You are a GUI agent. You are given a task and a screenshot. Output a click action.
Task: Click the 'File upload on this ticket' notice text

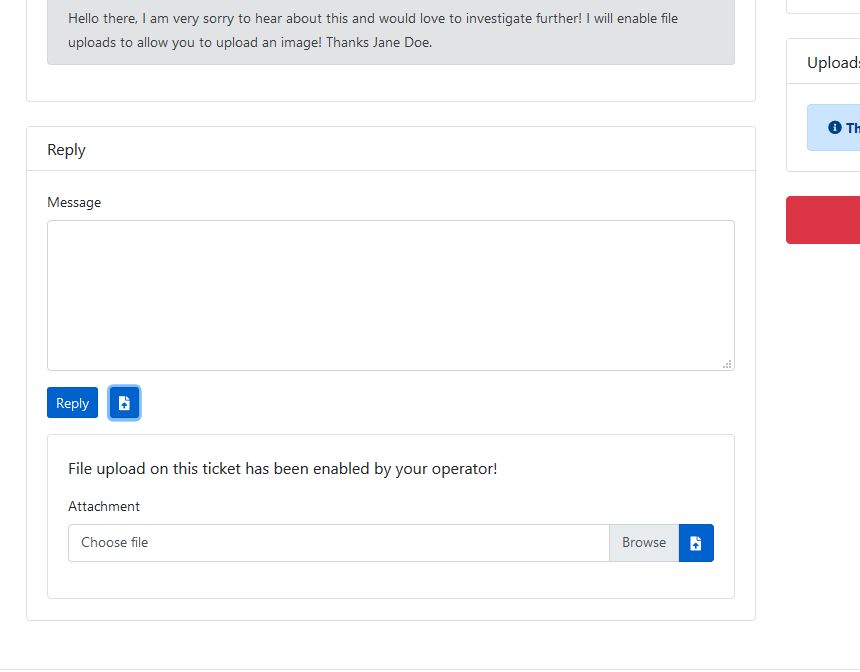click(x=282, y=468)
